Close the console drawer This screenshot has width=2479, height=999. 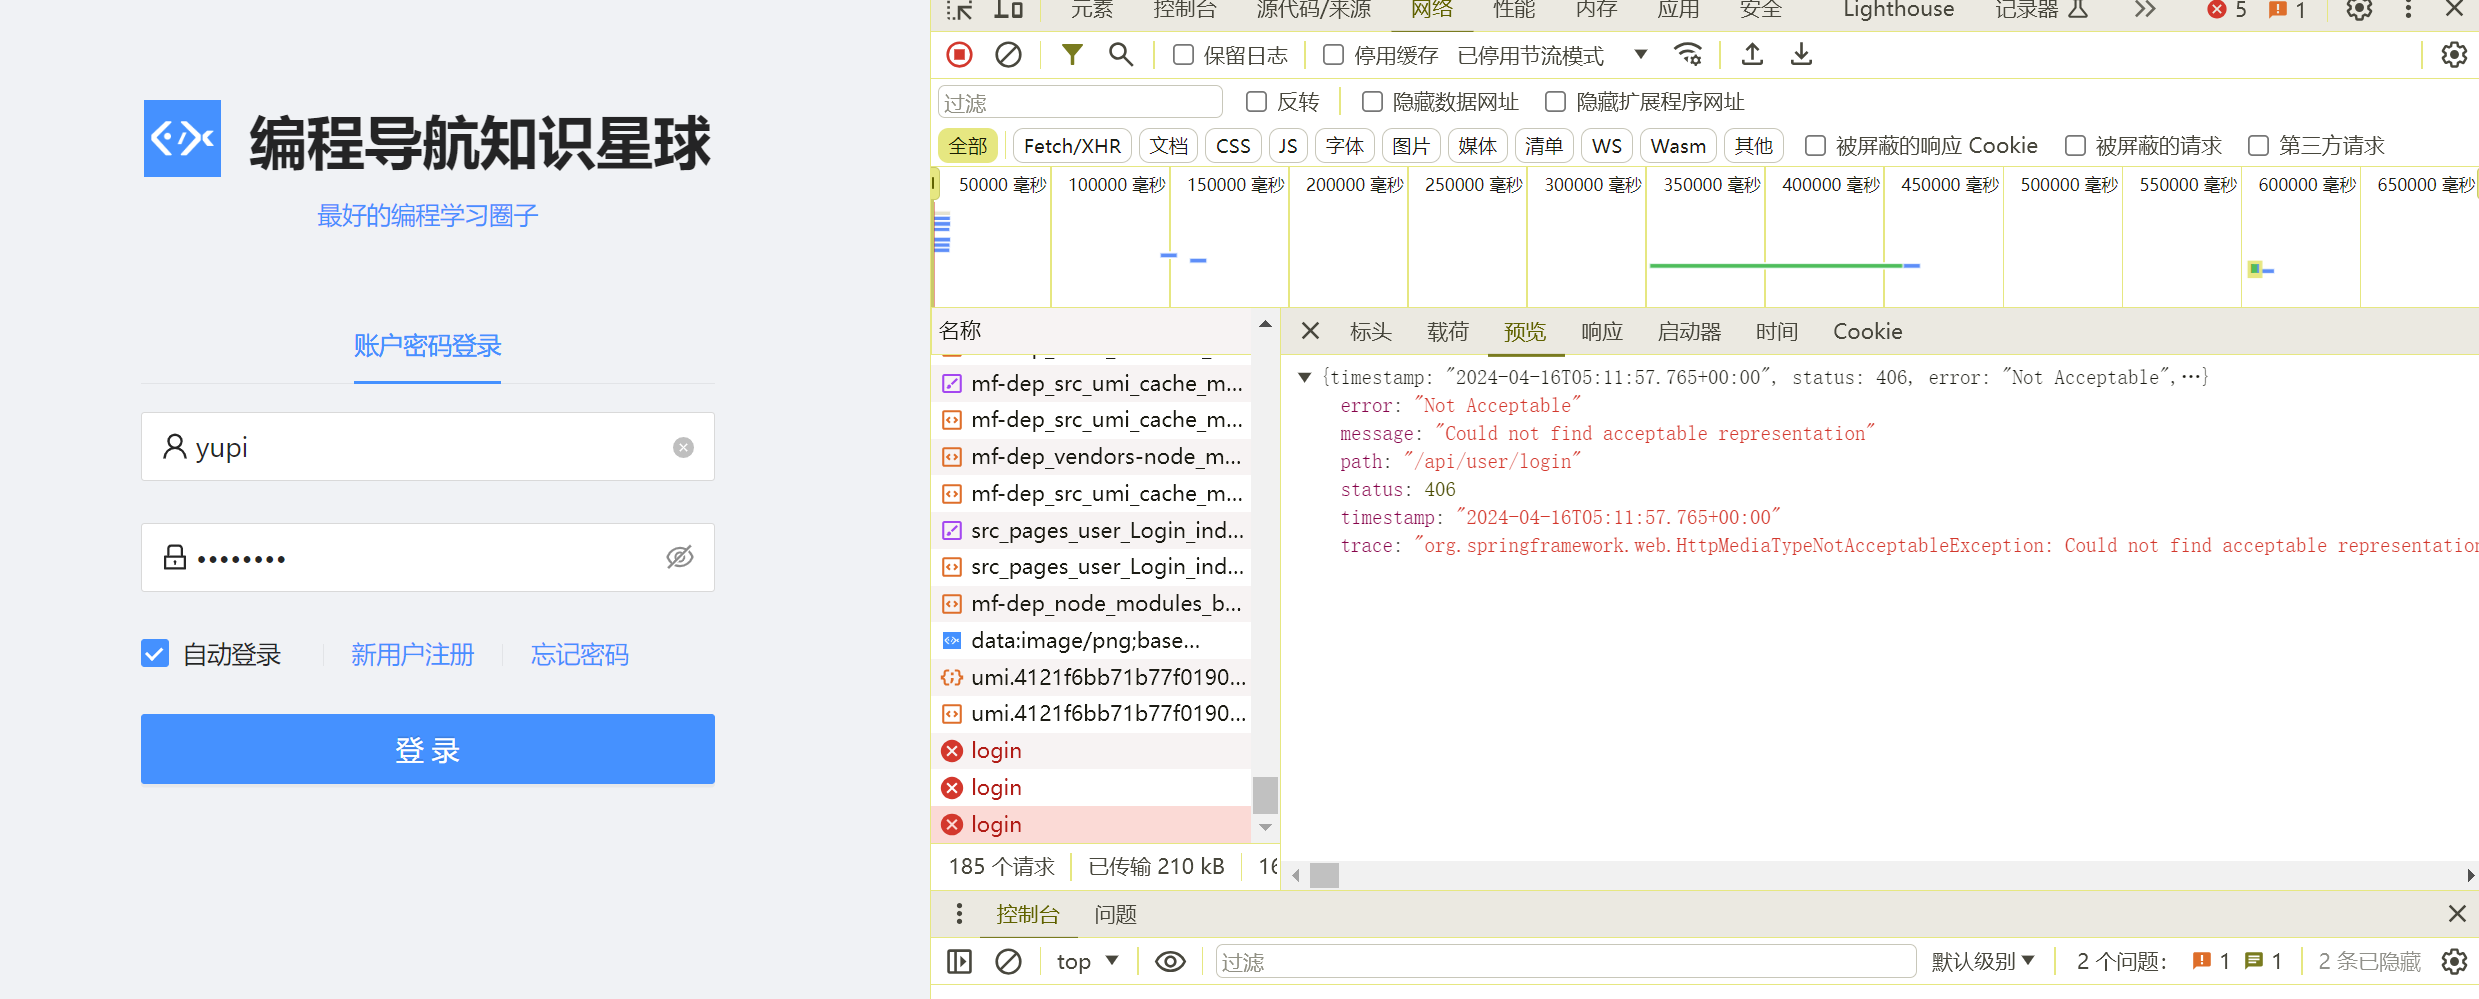tap(2457, 913)
